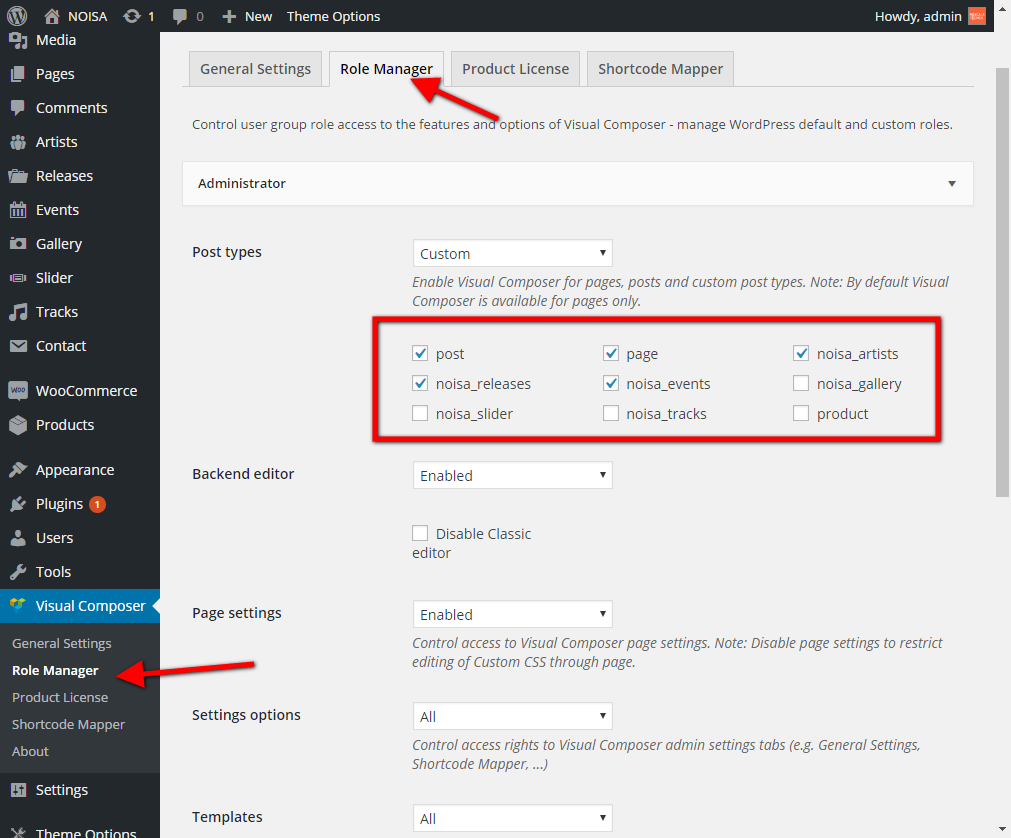Image resolution: width=1011 pixels, height=838 pixels.
Task: Open the Post types Custom dropdown
Action: (512, 254)
